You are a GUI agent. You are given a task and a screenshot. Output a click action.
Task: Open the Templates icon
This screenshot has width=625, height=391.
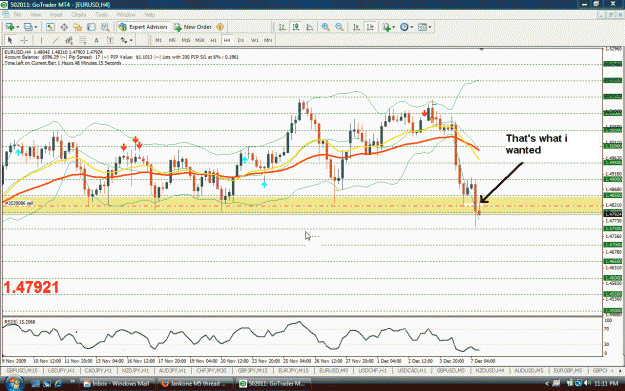(x=422, y=27)
